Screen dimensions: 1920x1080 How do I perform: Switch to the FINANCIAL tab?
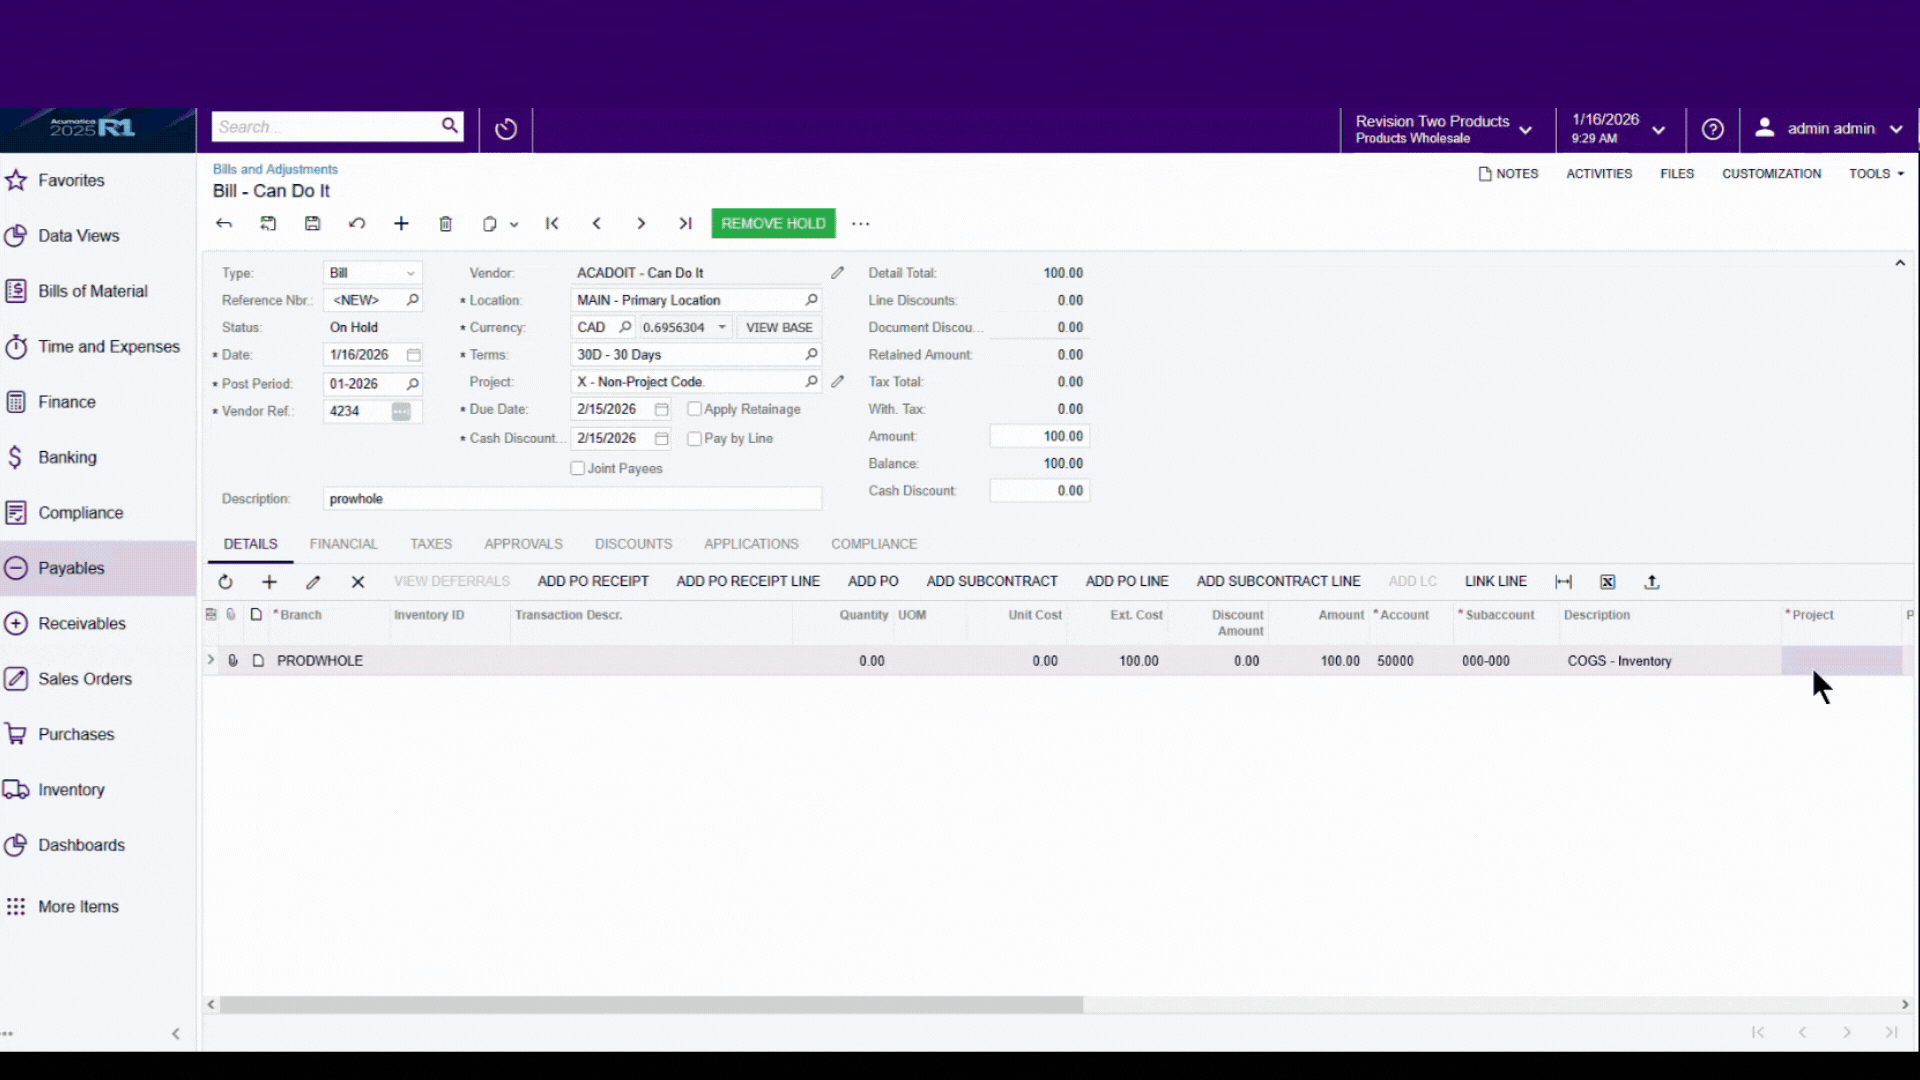coord(343,543)
